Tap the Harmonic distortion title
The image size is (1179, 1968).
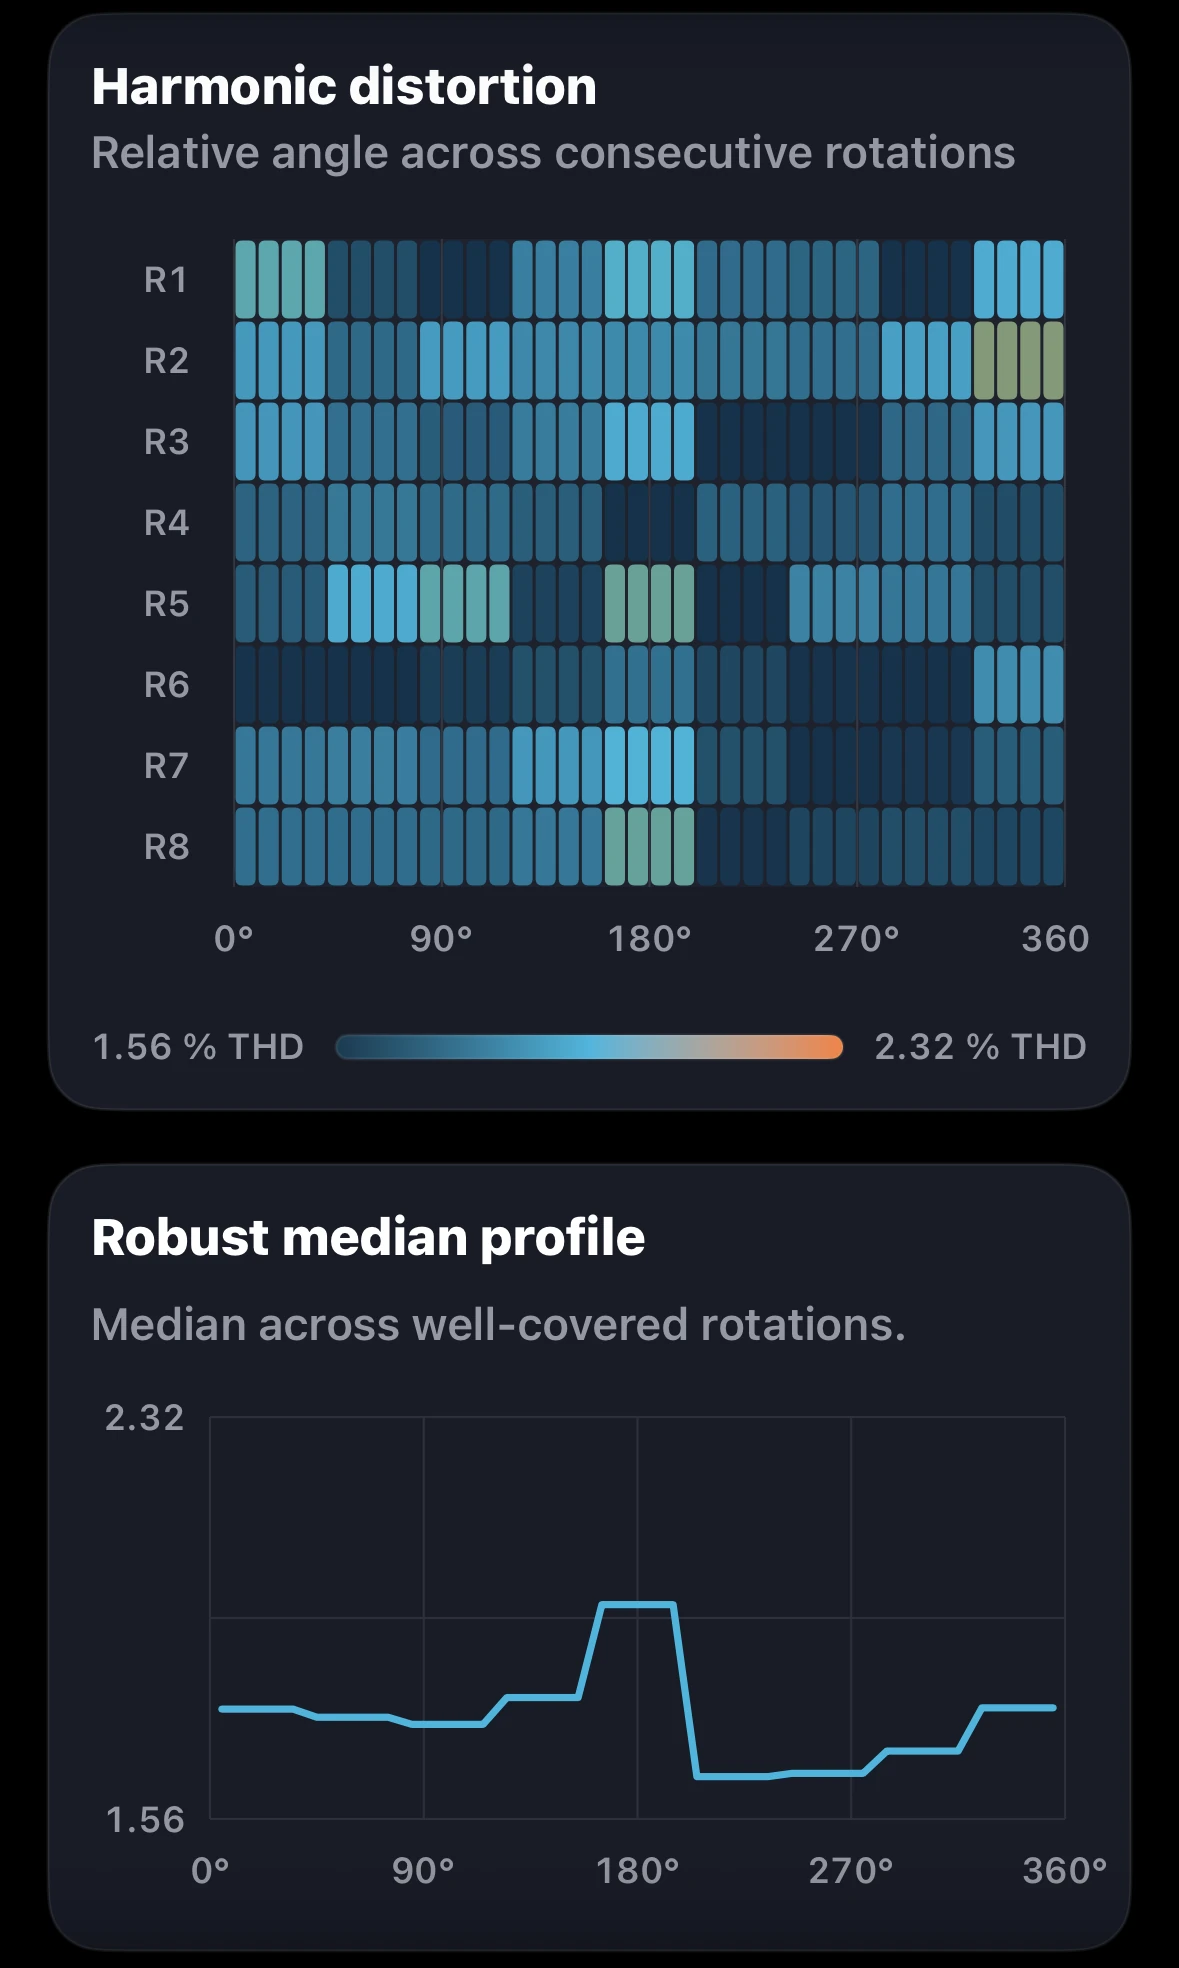pyautogui.click(x=344, y=86)
